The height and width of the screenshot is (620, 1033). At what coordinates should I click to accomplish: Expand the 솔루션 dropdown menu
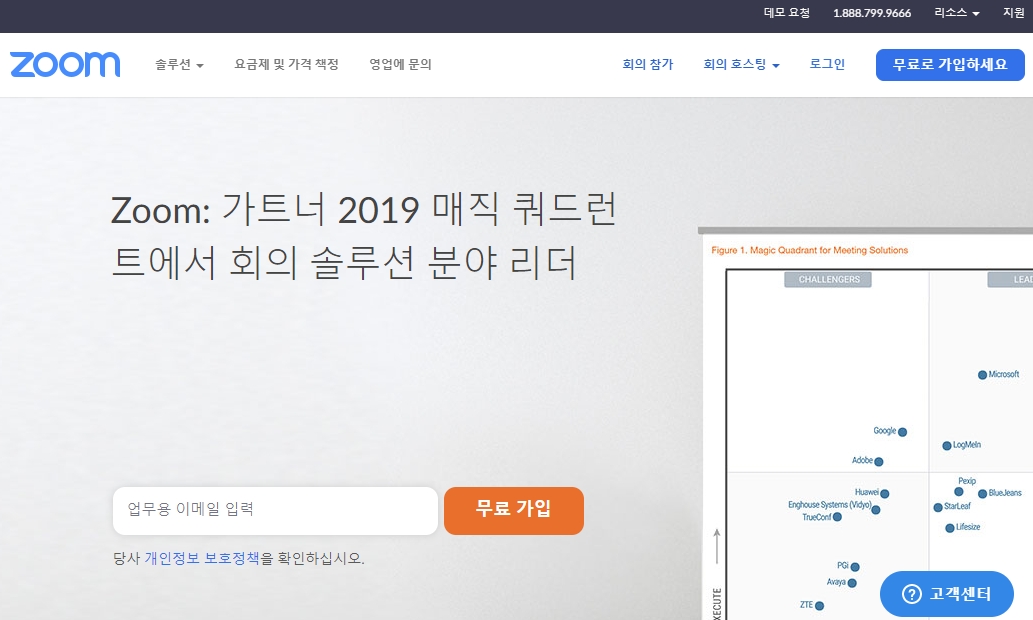(x=179, y=65)
